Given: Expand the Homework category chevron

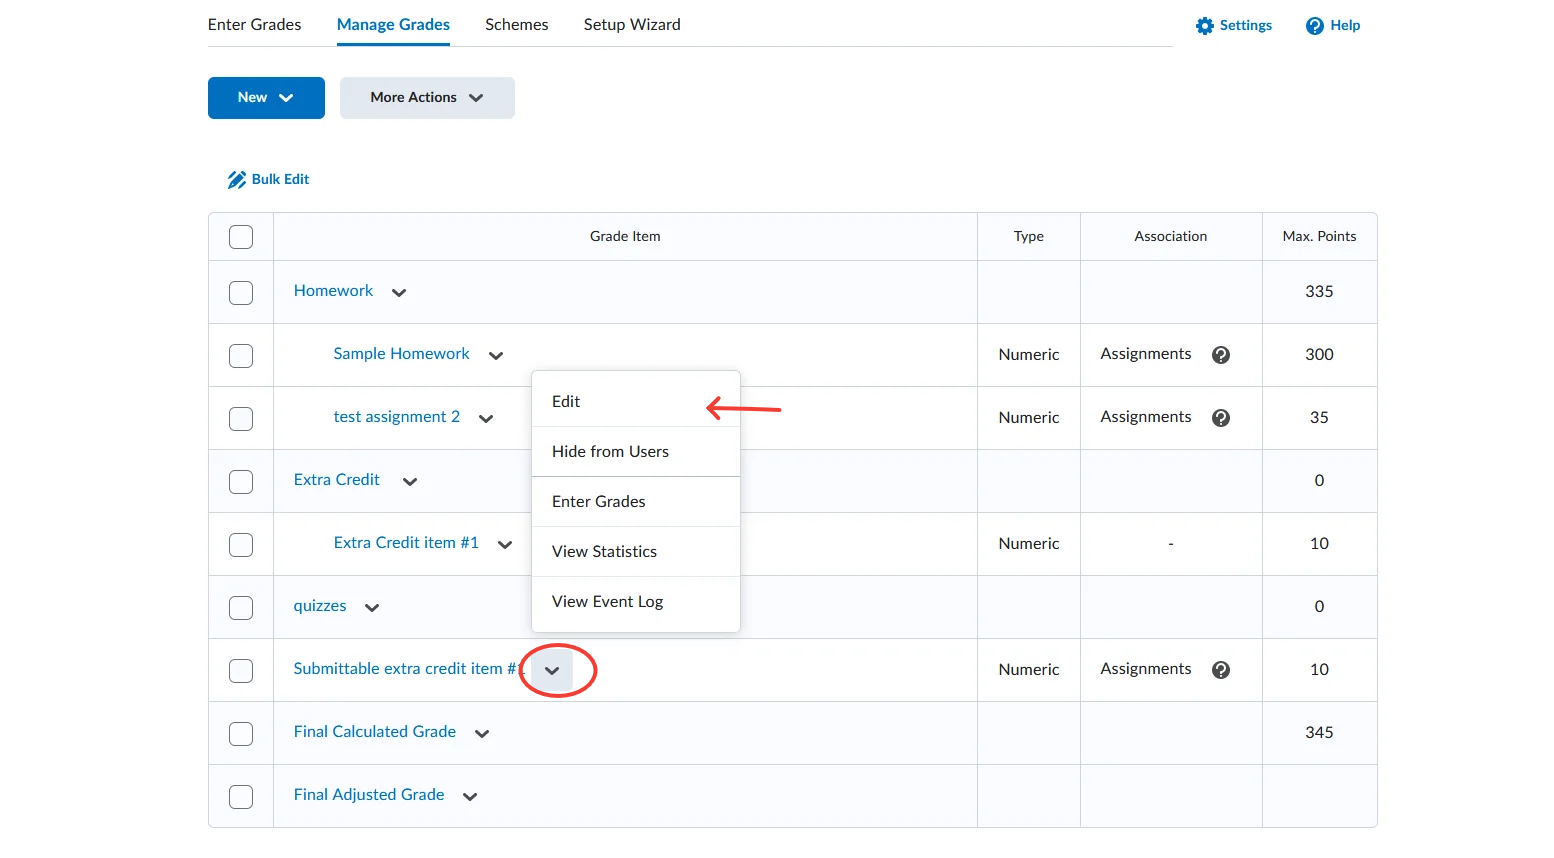Looking at the screenshot, I should pyautogui.click(x=398, y=292).
